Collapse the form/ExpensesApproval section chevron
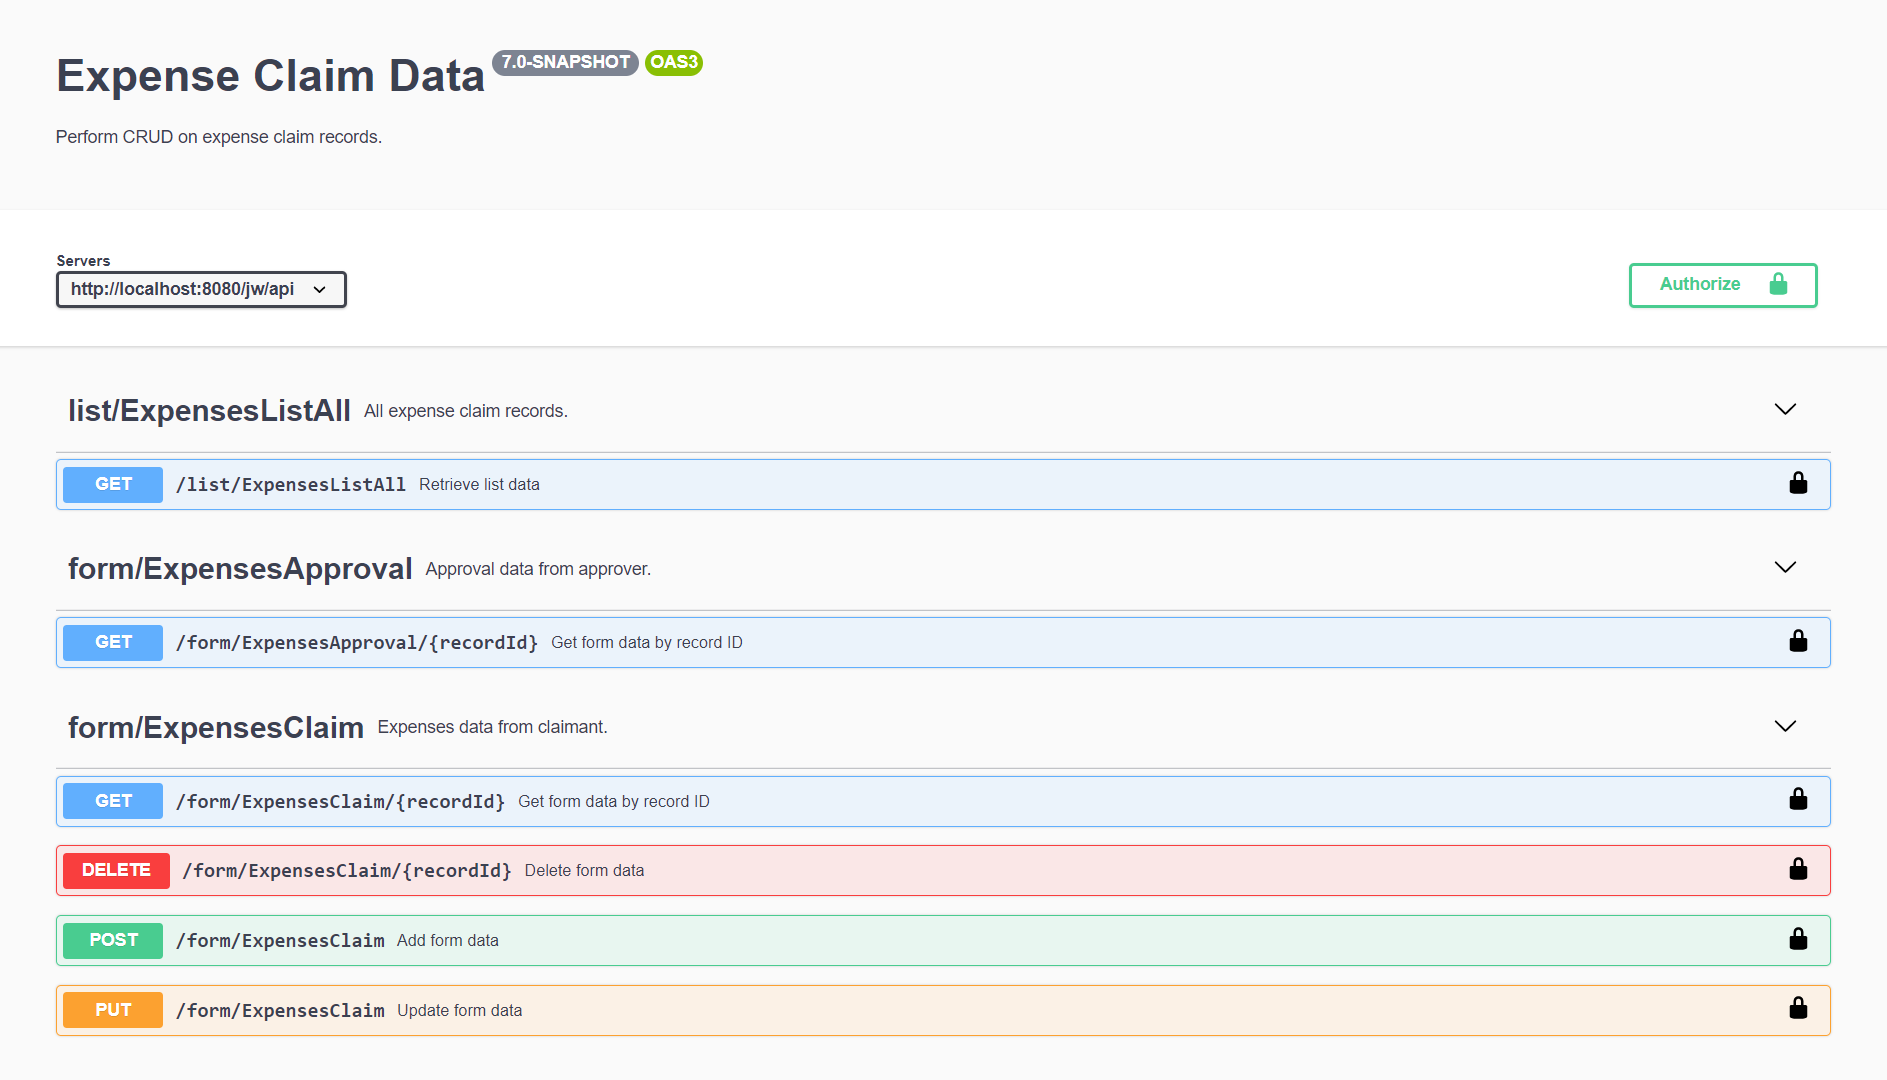This screenshot has height=1080, width=1887. [1784, 568]
